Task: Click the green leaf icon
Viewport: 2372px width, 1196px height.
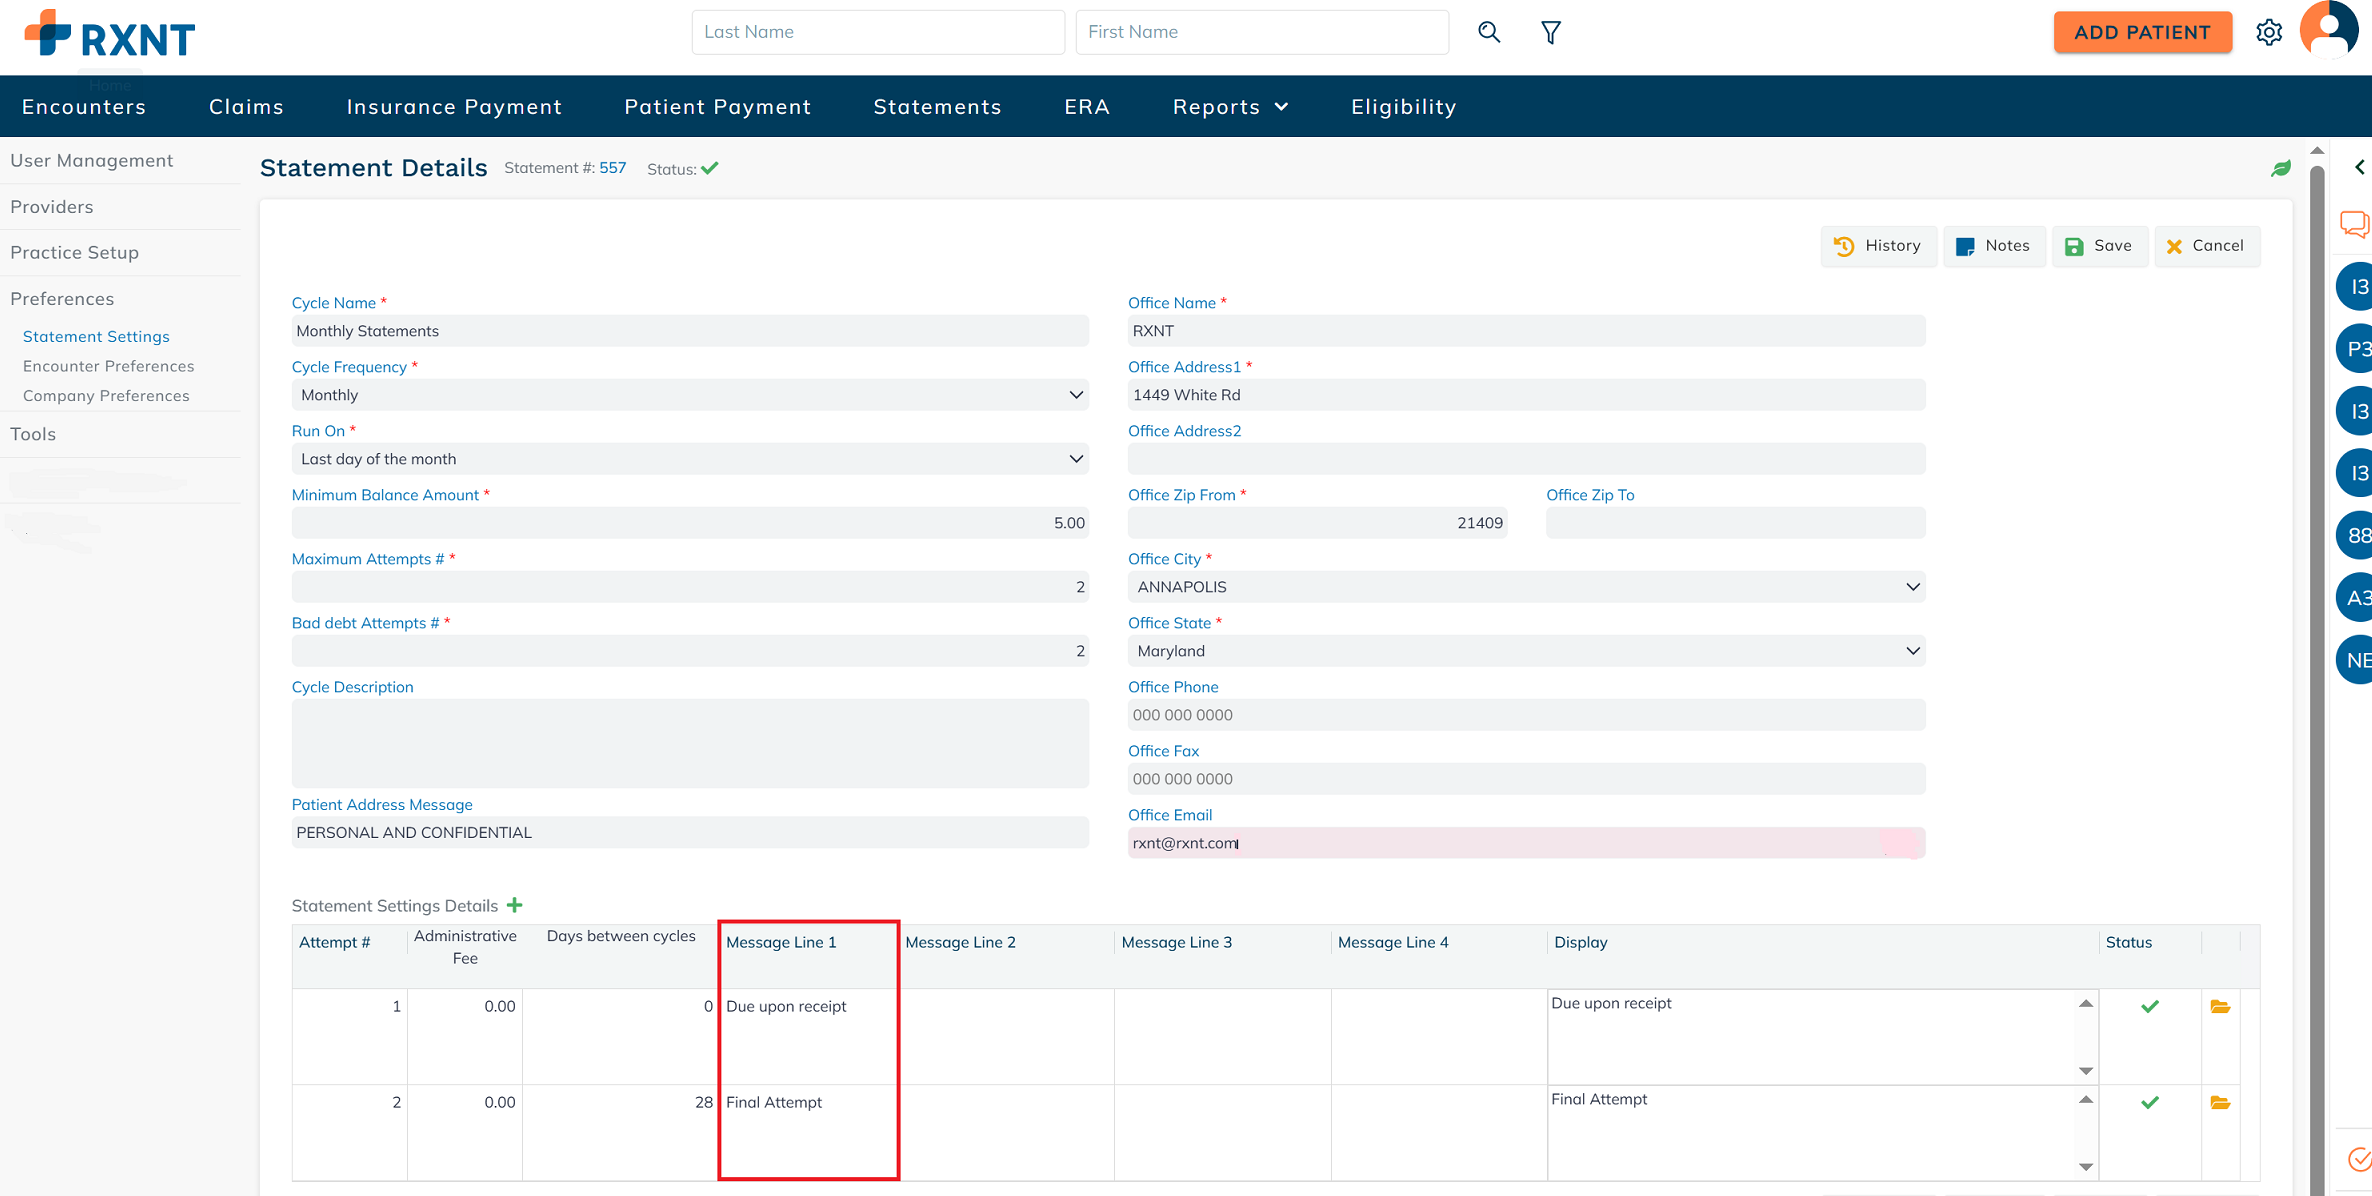Action: point(2281,168)
